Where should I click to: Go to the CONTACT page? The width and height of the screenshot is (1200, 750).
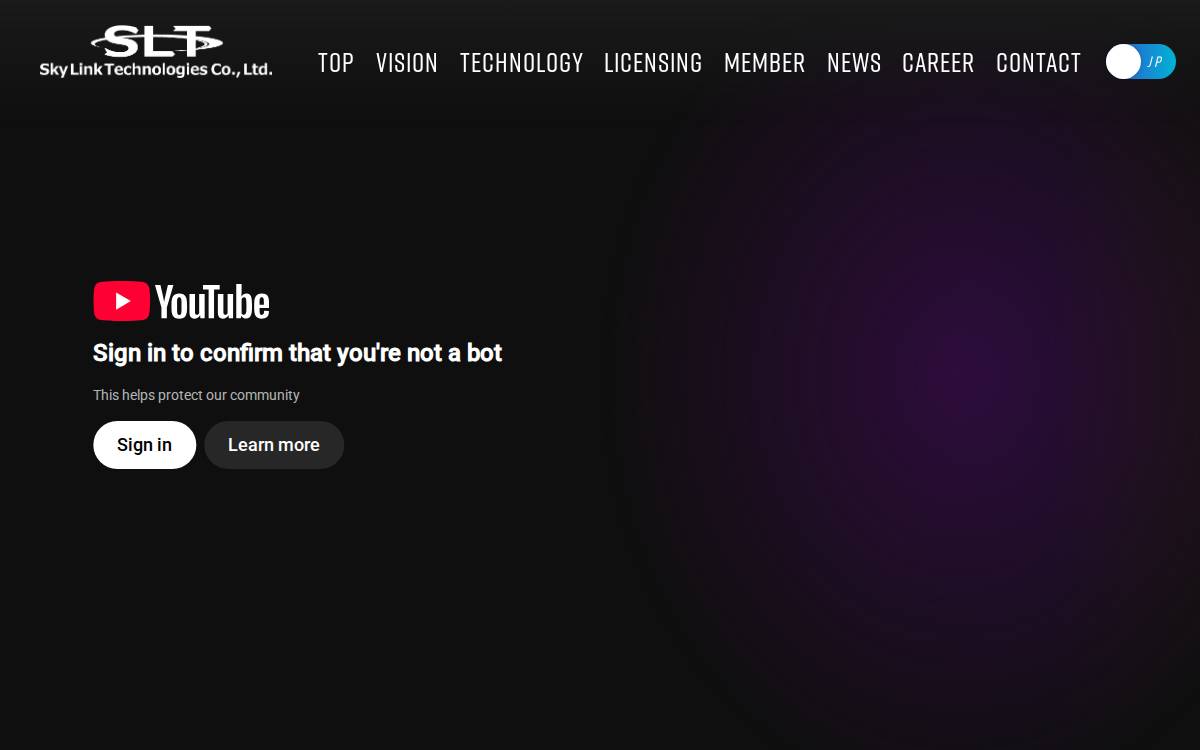1039,63
